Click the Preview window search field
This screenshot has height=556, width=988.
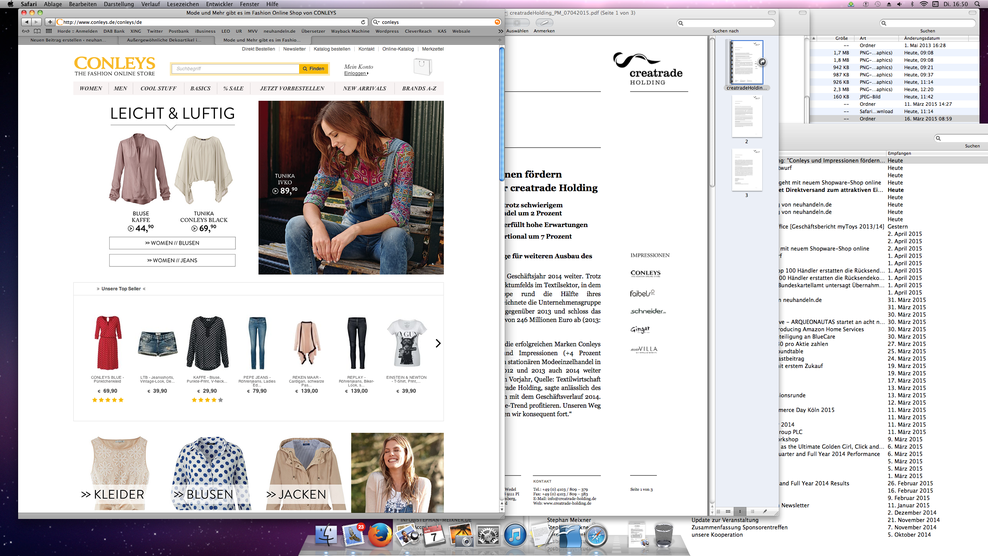(x=725, y=23)
